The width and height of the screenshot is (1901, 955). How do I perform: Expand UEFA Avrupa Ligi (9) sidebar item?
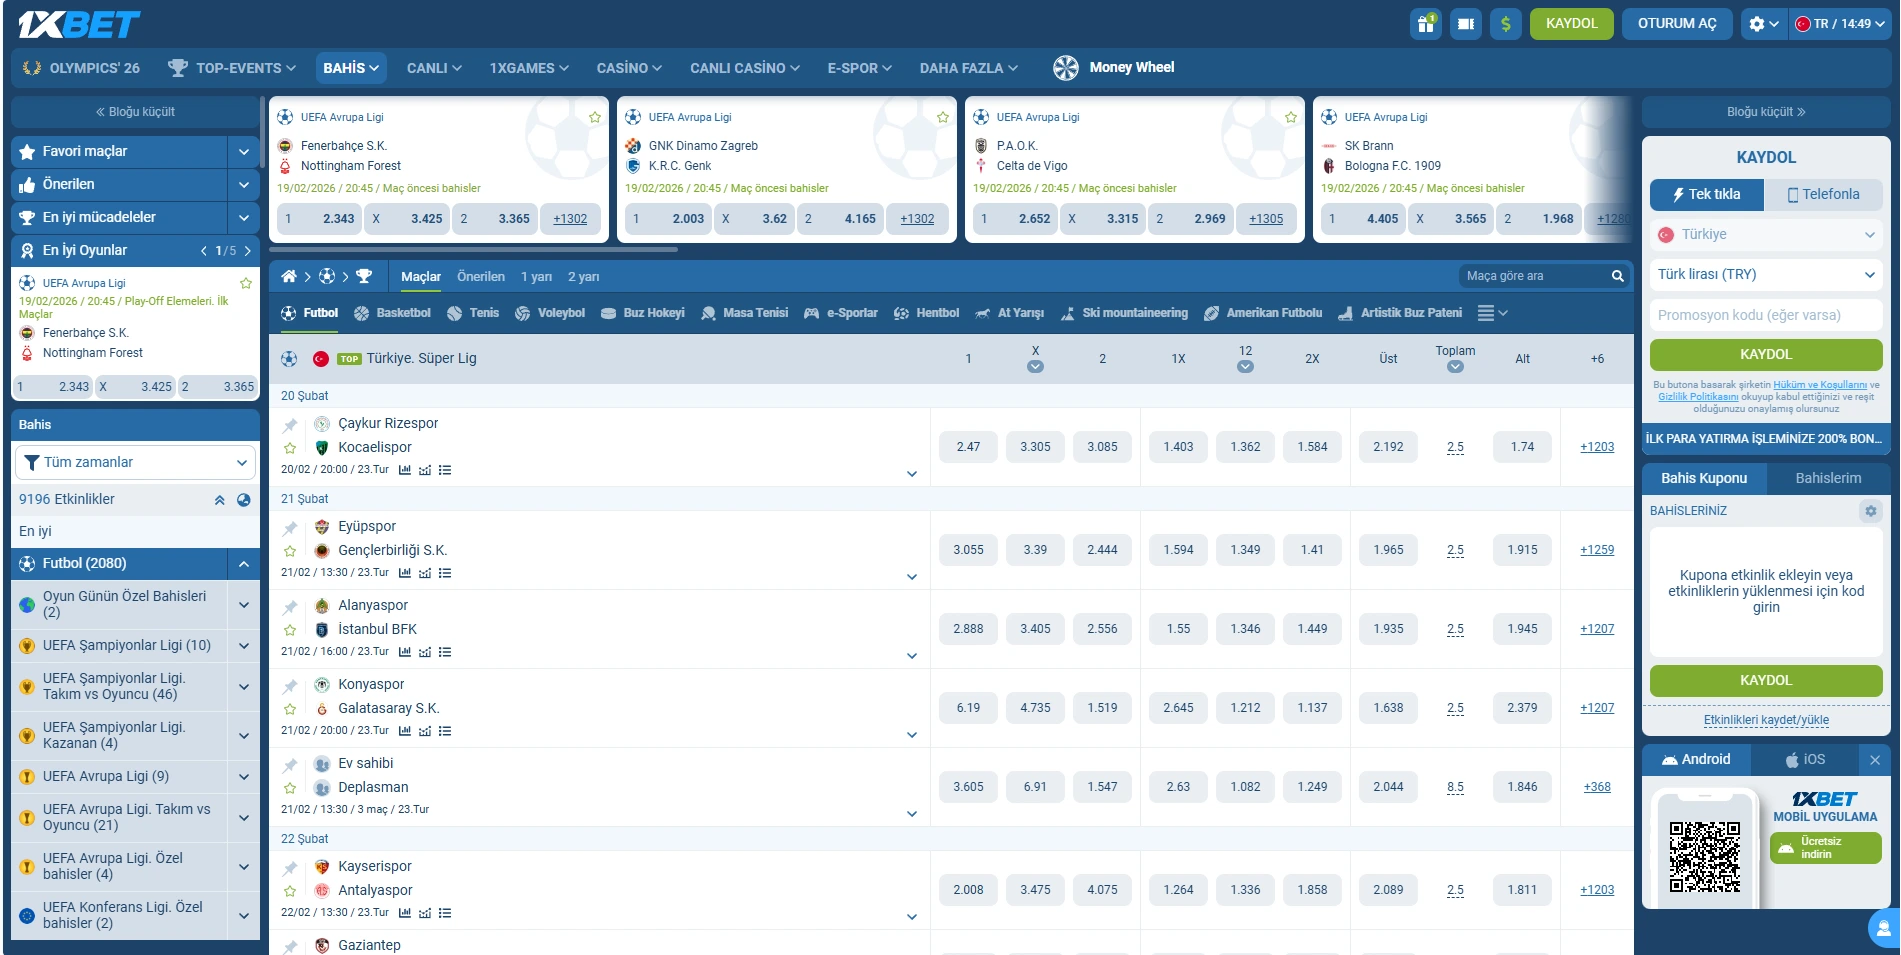pyautogui.click(x=243, y=776)
